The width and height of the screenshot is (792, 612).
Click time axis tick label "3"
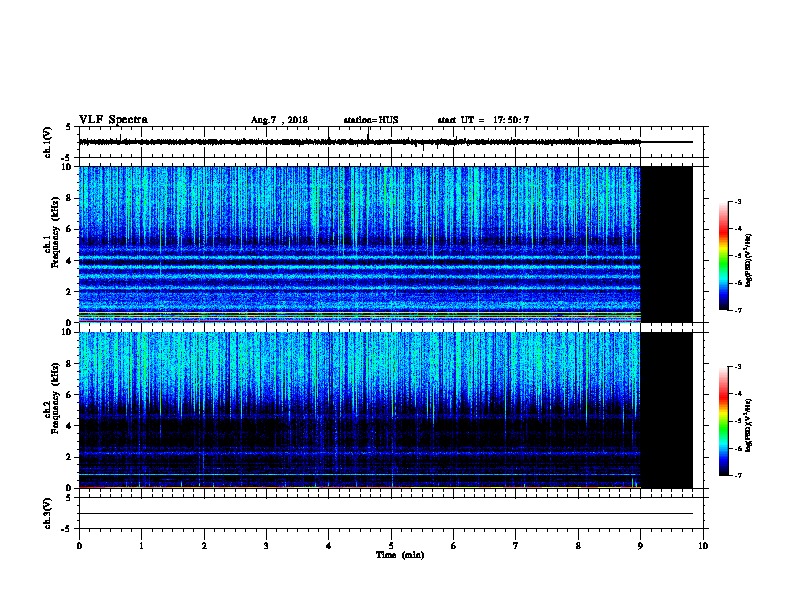[x=266, y=546]
